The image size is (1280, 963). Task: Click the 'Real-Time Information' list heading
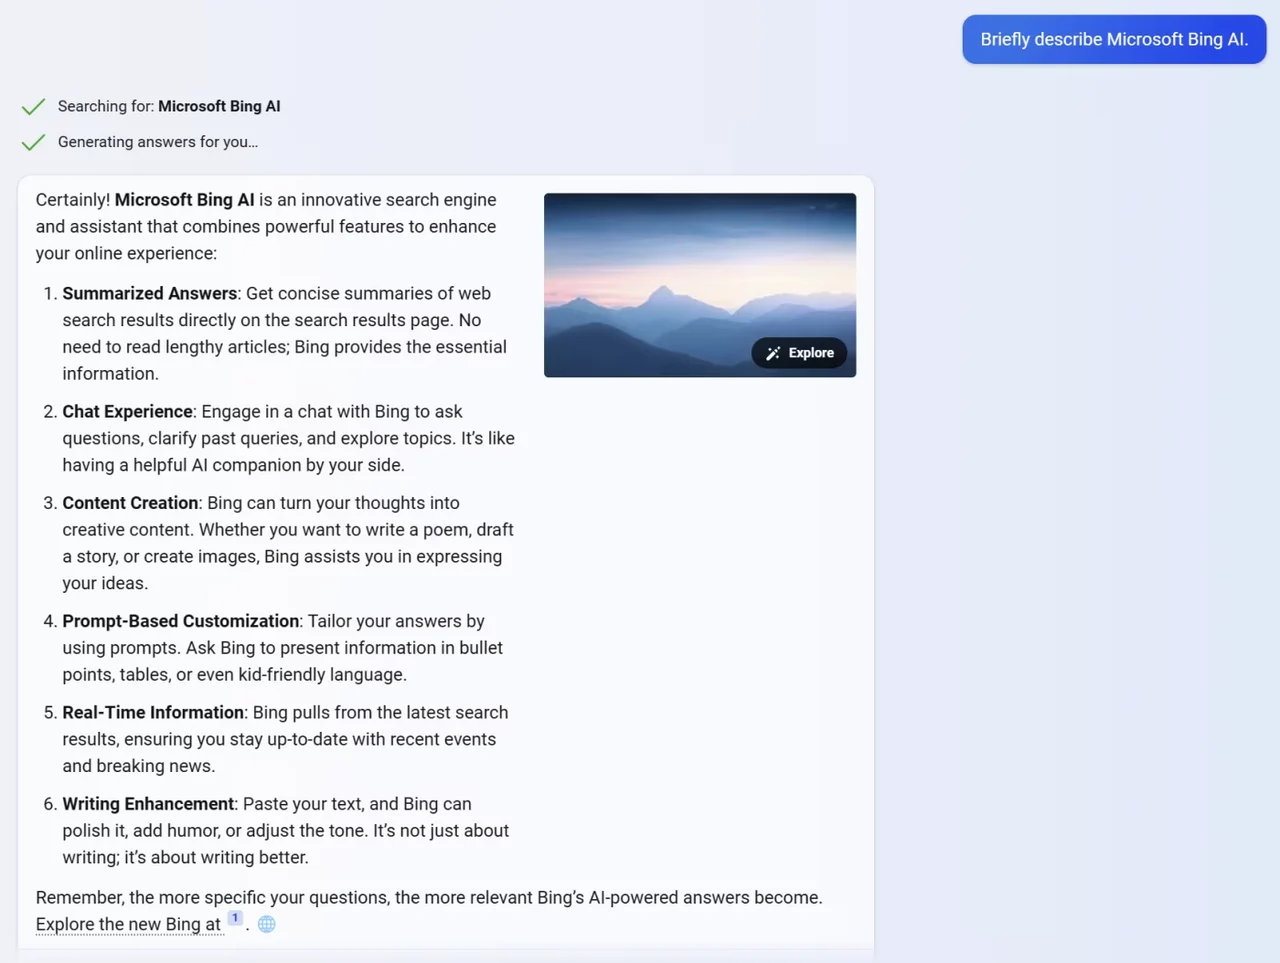tap(153, 712)
